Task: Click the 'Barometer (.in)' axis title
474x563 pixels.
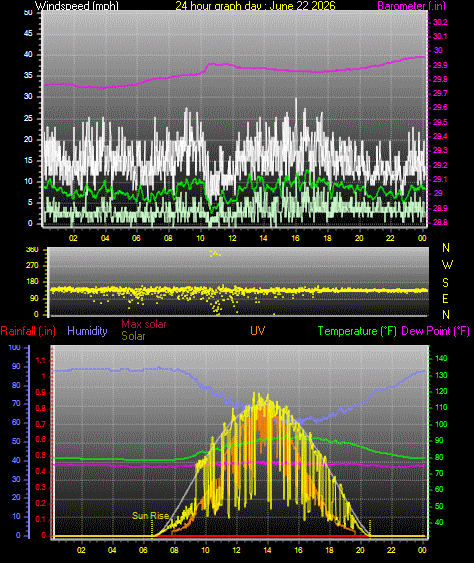Action: point(412,6)
